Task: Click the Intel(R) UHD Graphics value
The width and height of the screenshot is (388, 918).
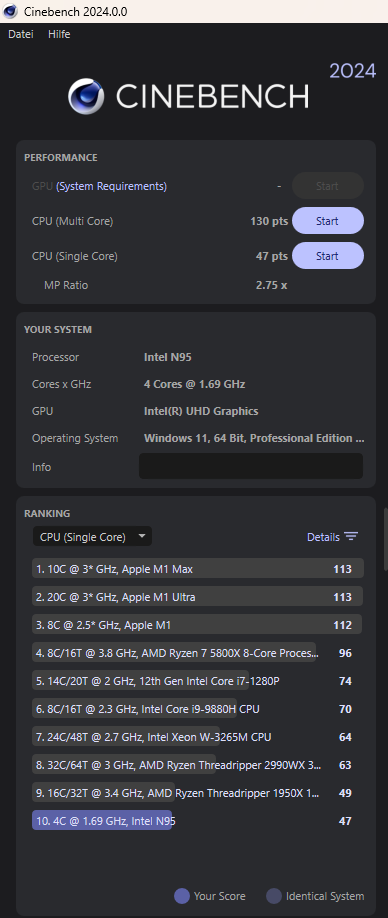Action: (x=201, y=411)
